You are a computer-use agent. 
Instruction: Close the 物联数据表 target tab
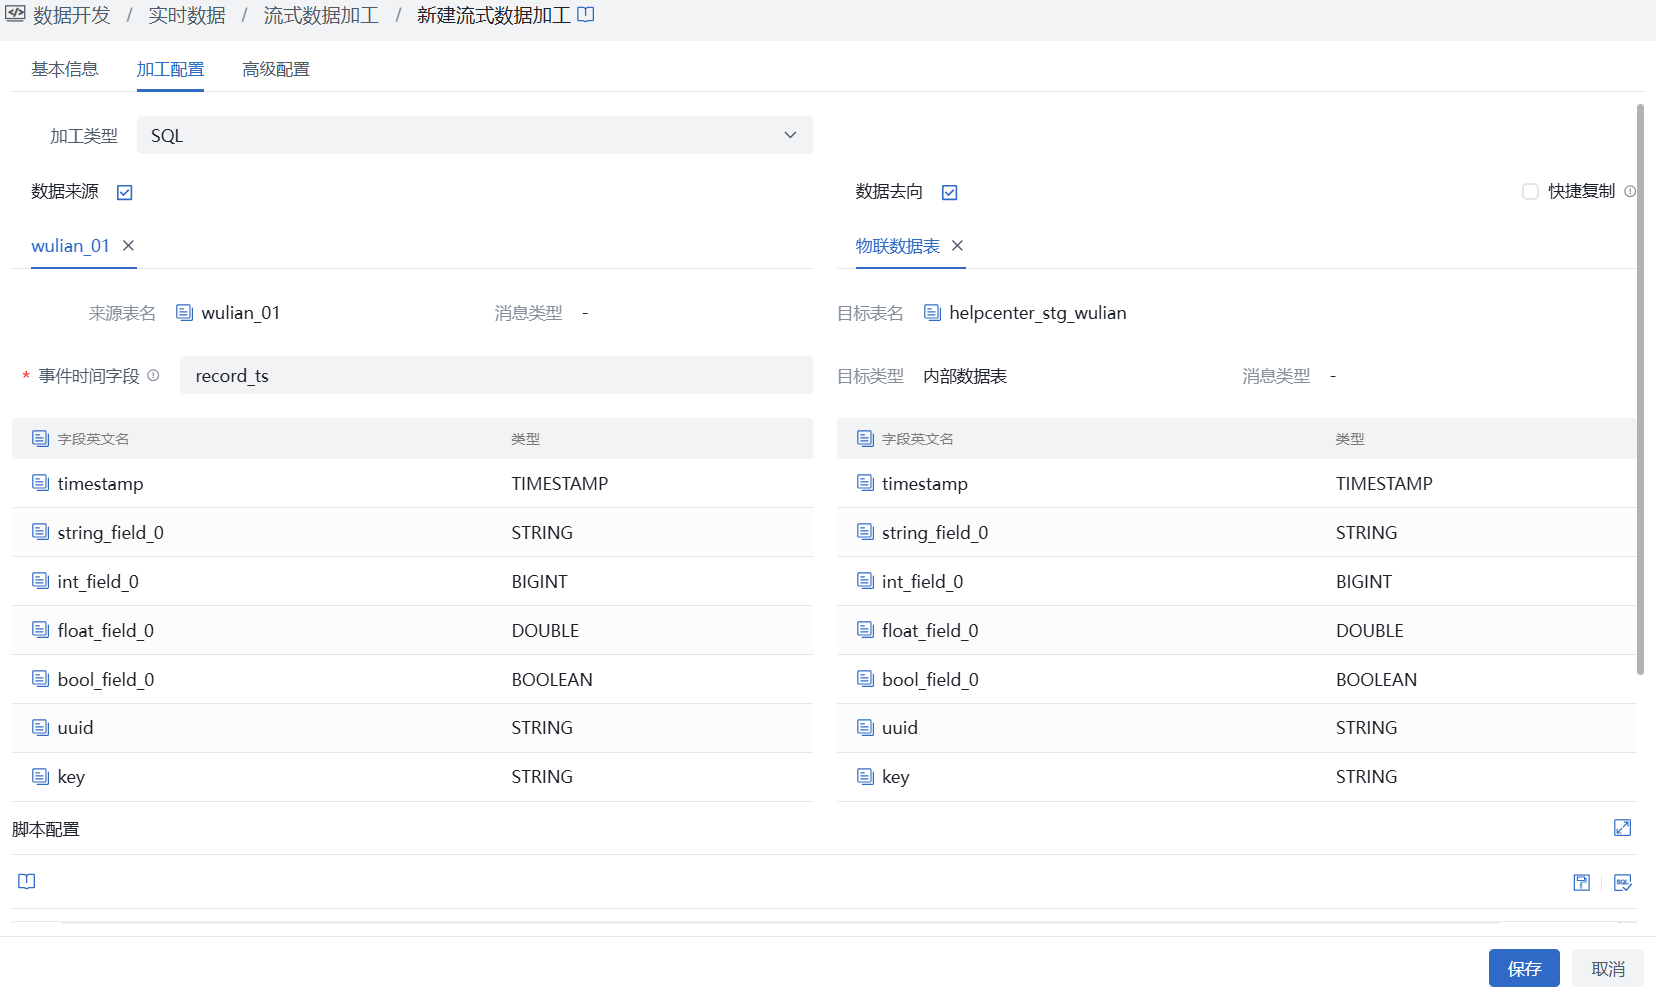click(957, 245)
